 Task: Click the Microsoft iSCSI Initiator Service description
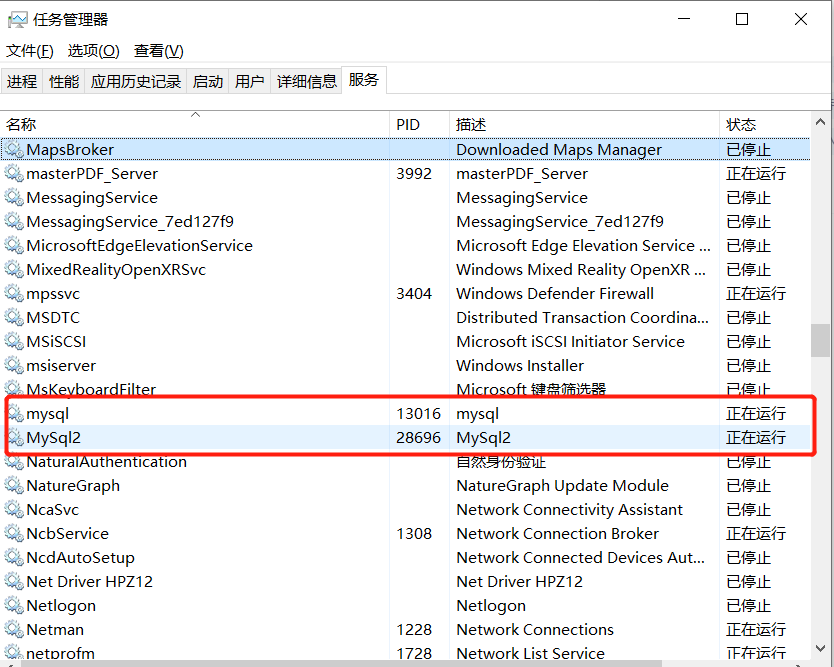tap(570, 341)
